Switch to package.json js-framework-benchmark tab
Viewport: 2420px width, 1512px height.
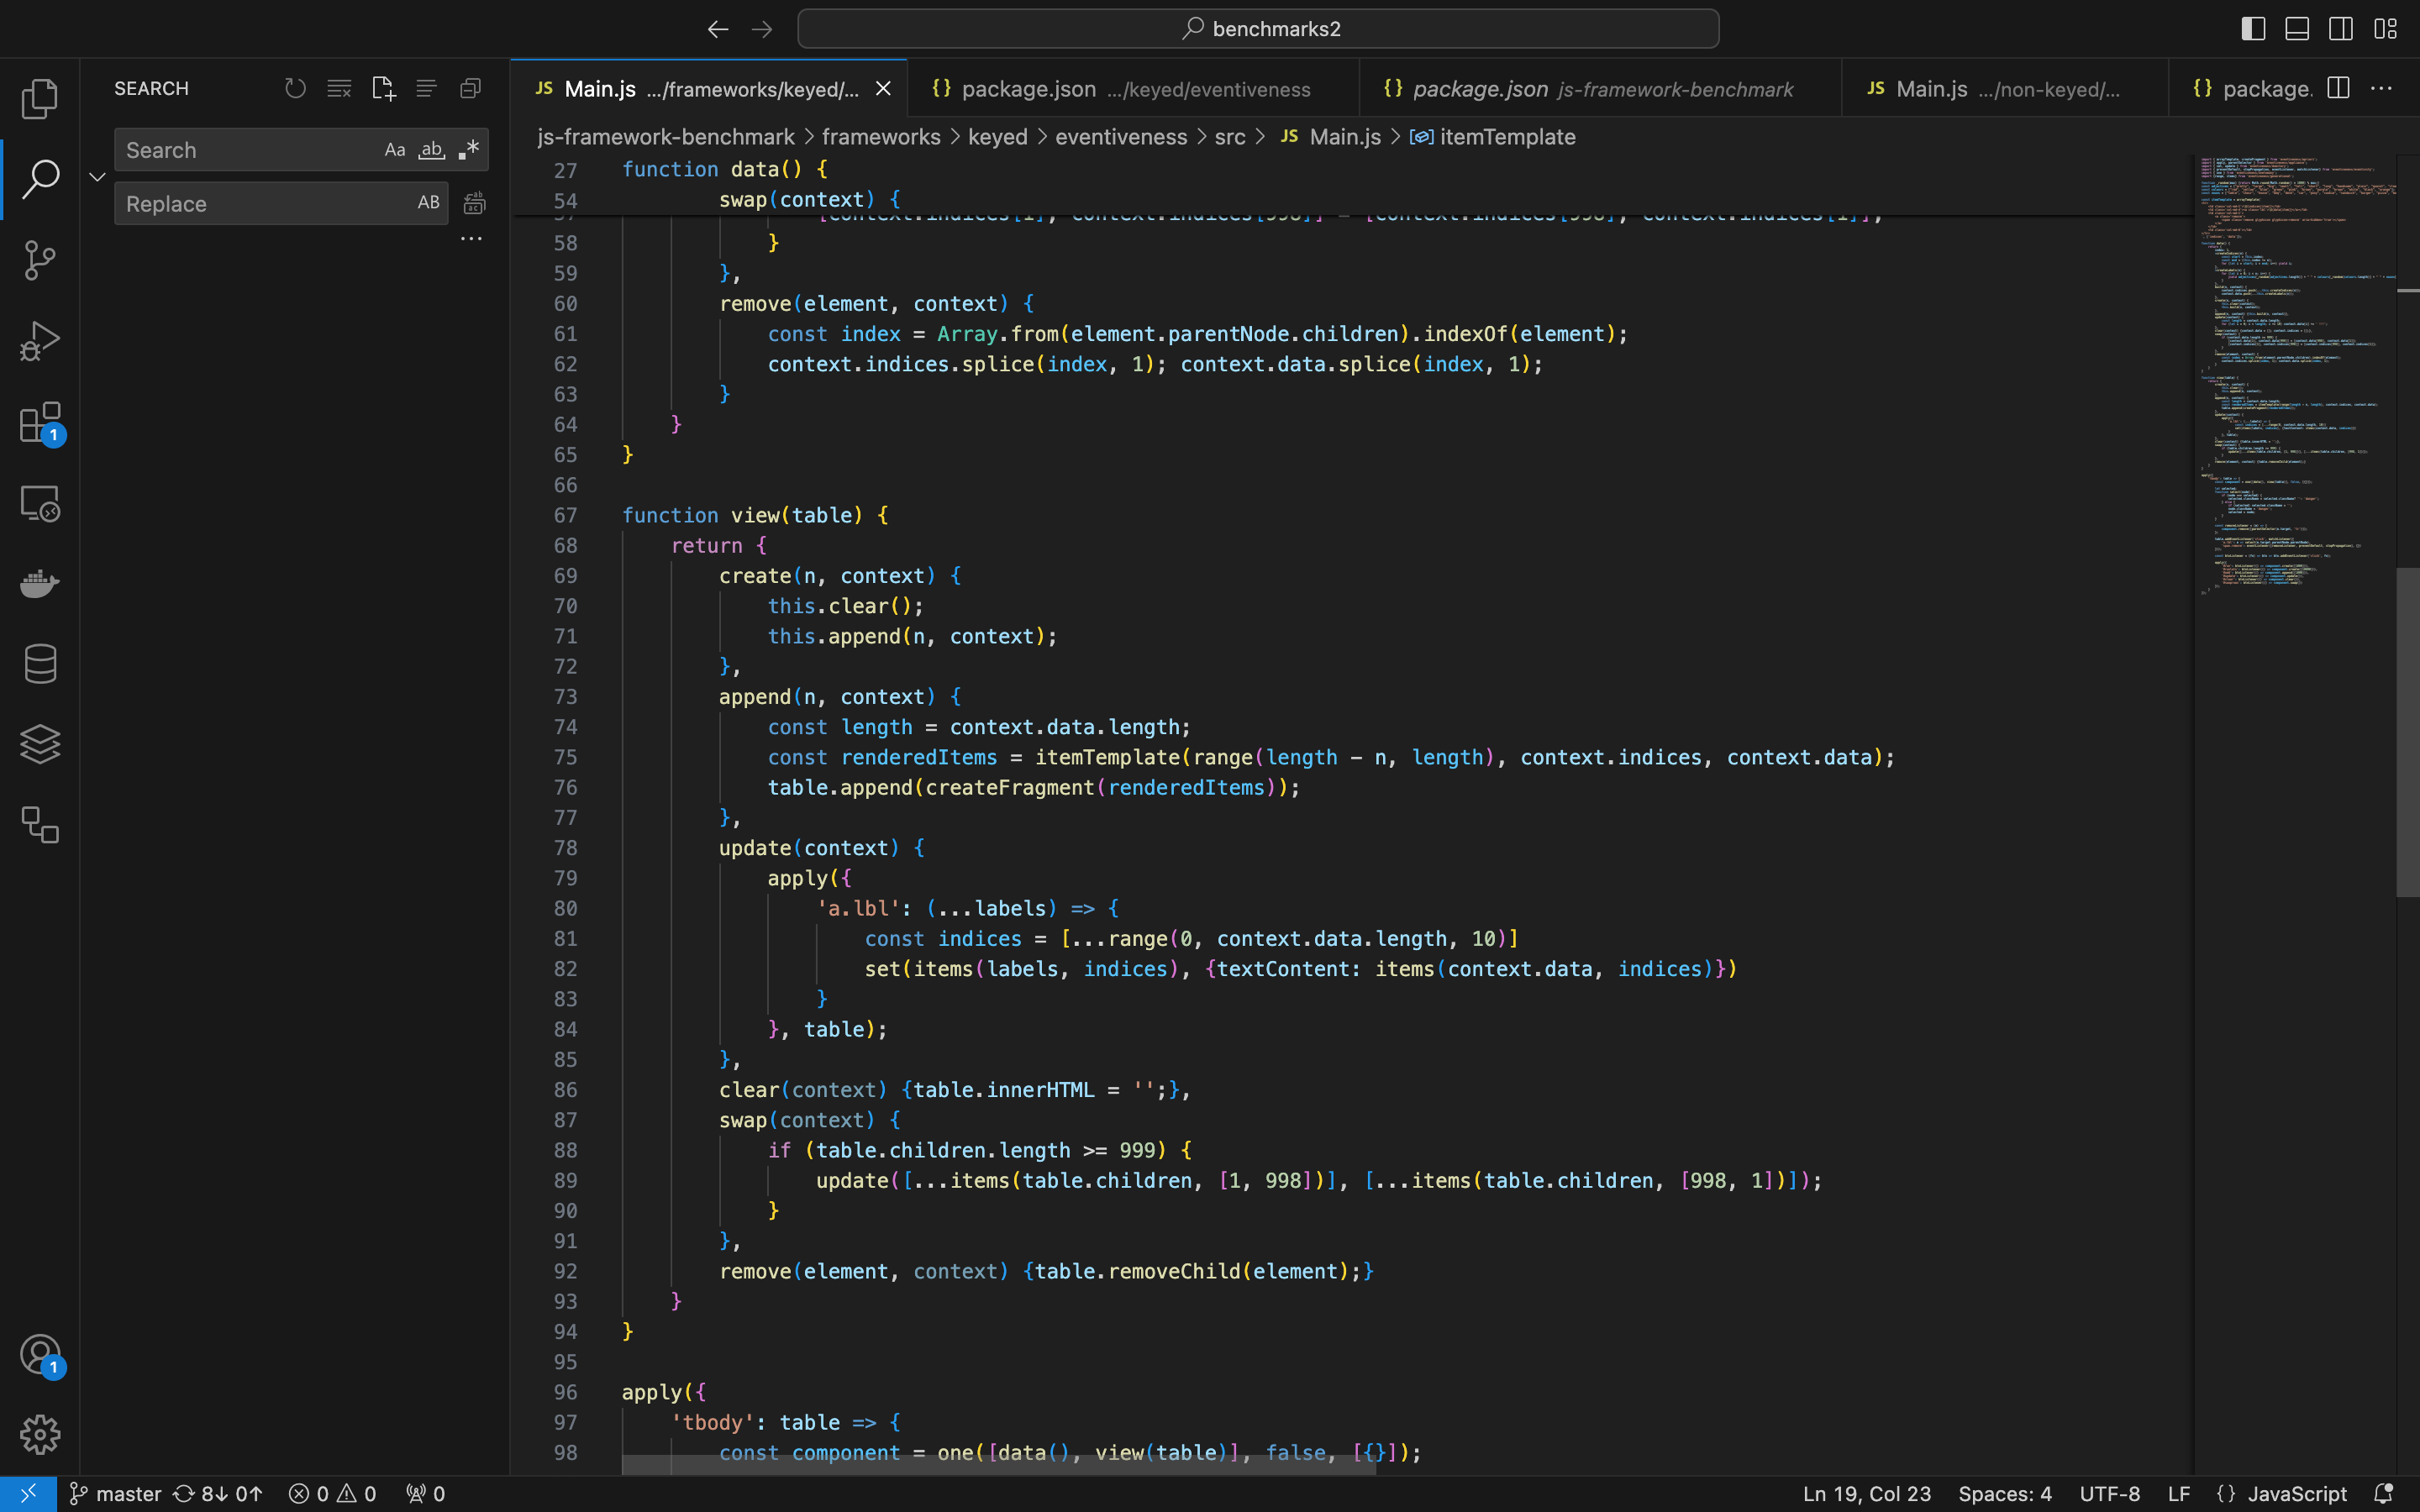[x=1600, y=89]
